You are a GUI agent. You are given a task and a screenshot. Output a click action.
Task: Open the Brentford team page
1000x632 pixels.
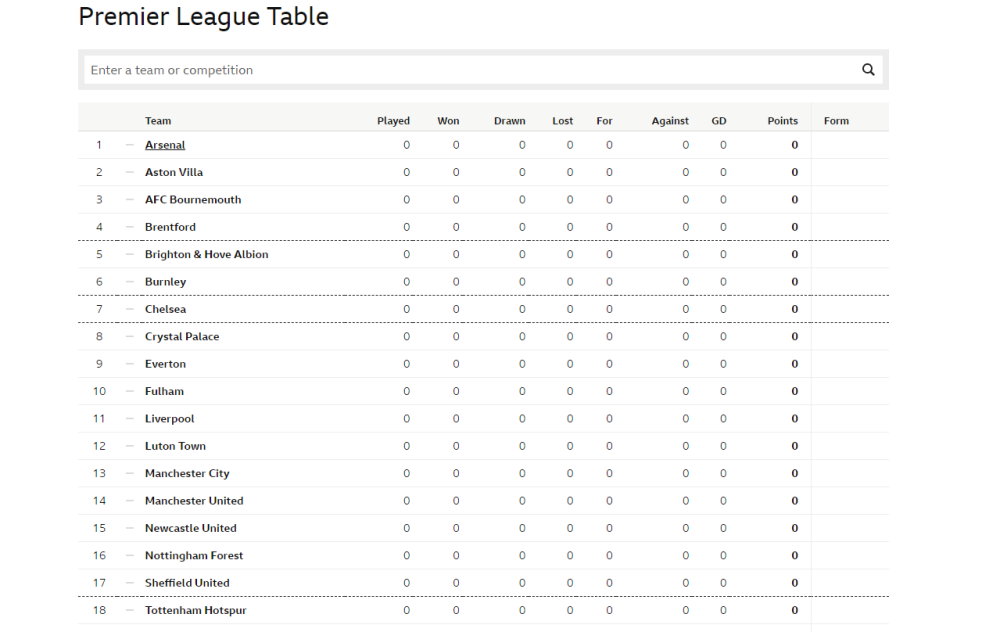click(170, 227)
